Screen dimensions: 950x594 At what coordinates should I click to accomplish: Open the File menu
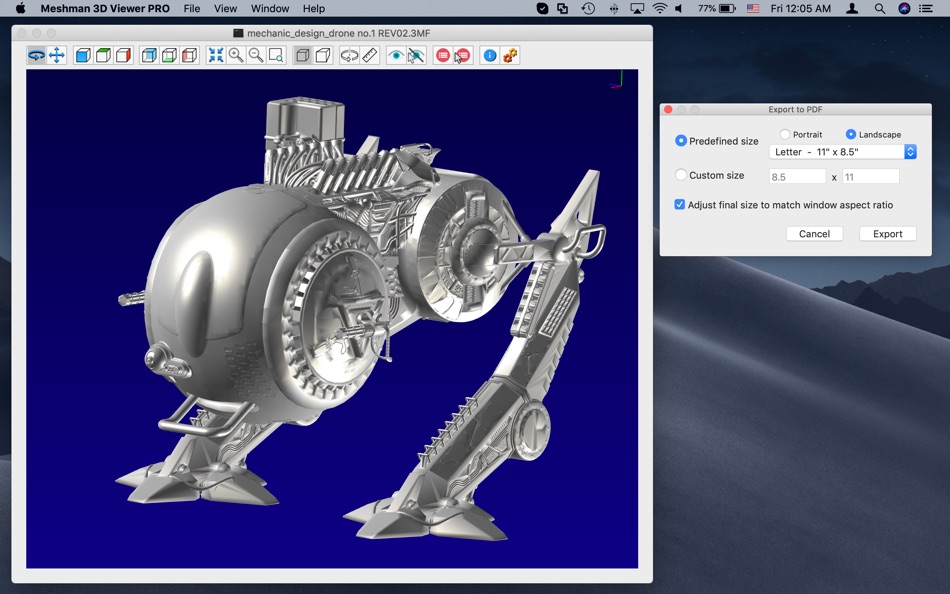(191, 9)
